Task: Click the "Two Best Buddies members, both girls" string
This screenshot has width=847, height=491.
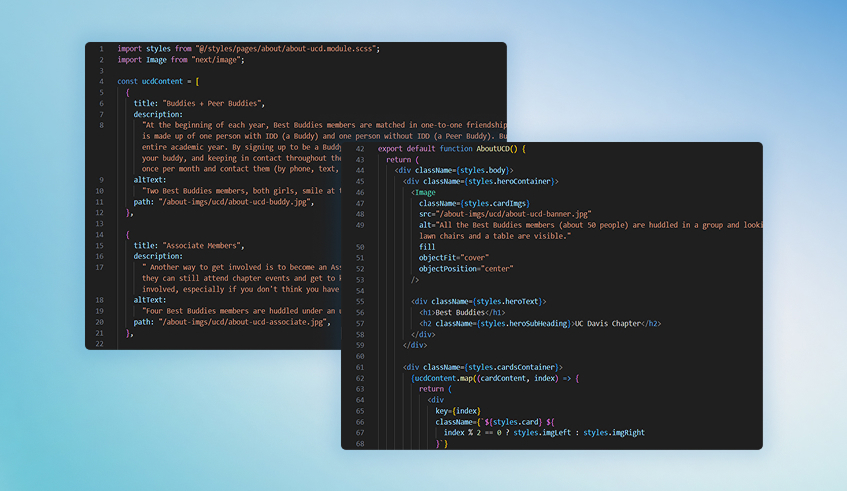Action: [241, 191]
